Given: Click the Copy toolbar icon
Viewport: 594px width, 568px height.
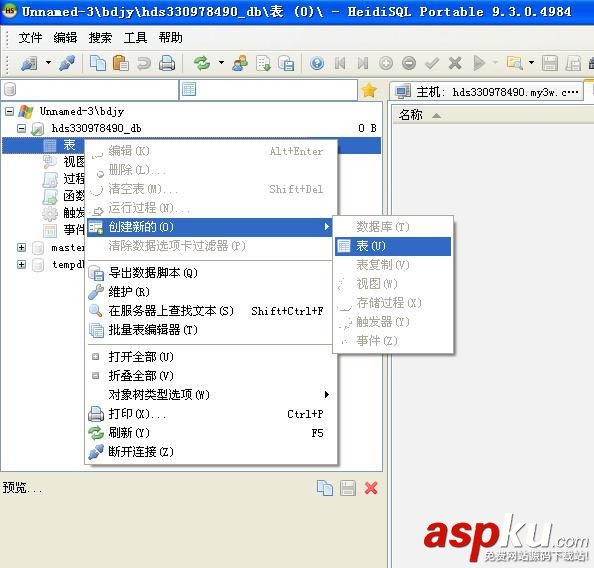Looking at the screenshot, I should (97, 63).
